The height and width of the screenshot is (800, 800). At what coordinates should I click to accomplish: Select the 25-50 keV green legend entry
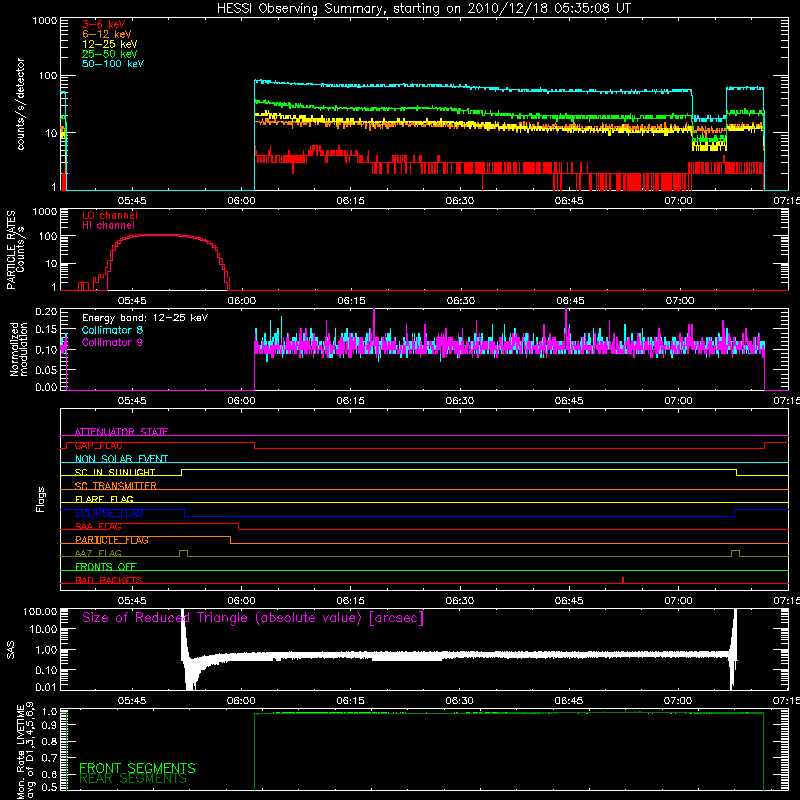pos(110,54)
